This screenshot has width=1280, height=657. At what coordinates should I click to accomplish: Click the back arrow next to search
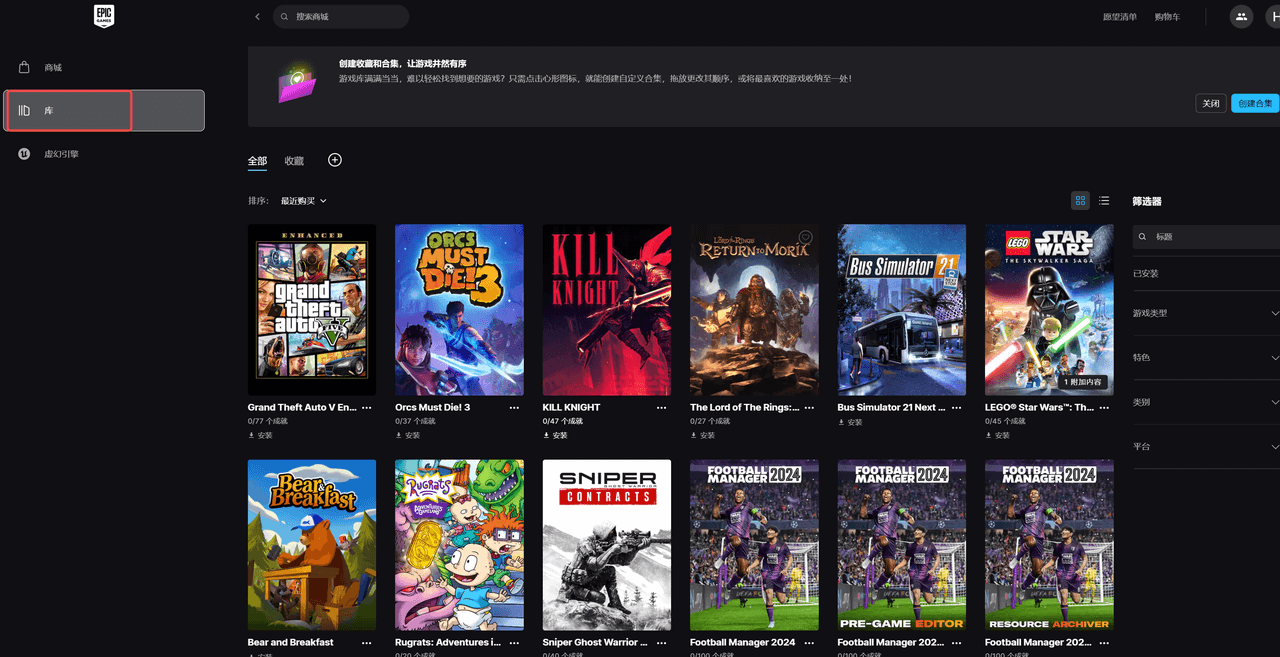point(257,17)
